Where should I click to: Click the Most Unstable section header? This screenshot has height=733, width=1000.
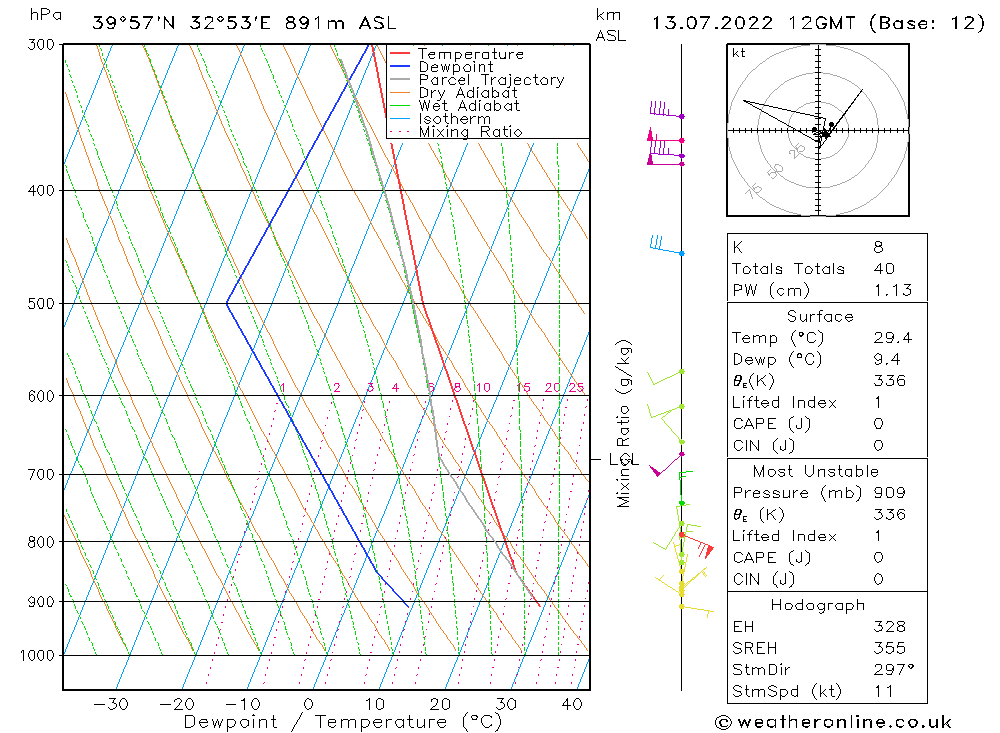point(816,471)
